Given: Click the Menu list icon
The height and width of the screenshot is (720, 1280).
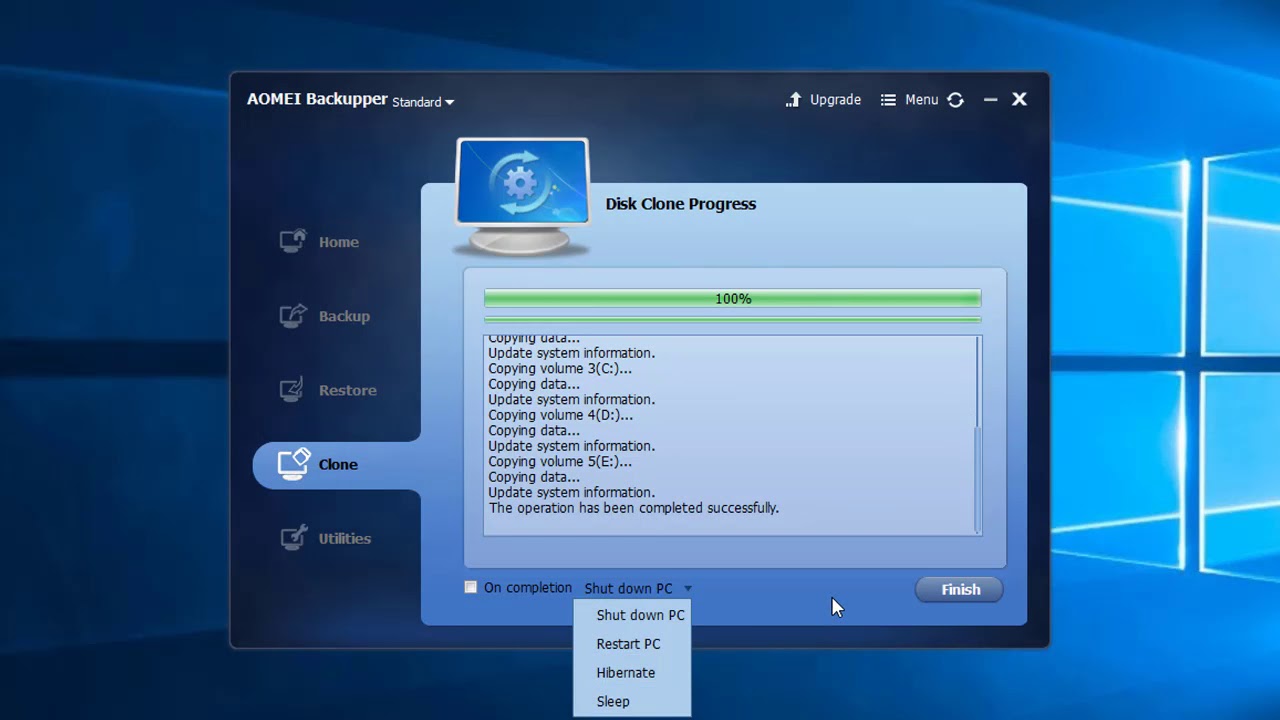Looking at the screenshot, I should coord(888,100).
